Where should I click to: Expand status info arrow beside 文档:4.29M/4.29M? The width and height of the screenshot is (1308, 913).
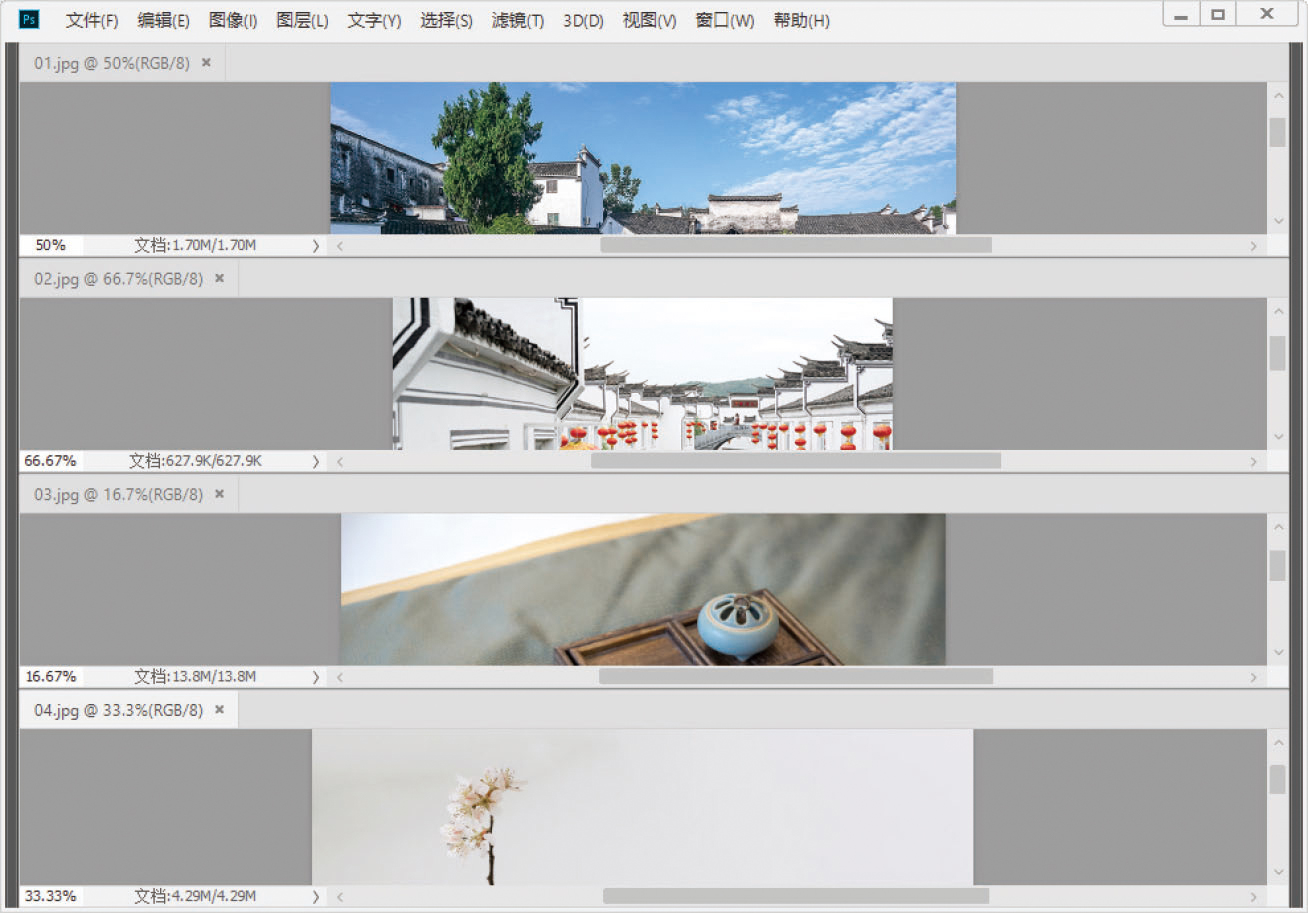click(x=316, y=896)
